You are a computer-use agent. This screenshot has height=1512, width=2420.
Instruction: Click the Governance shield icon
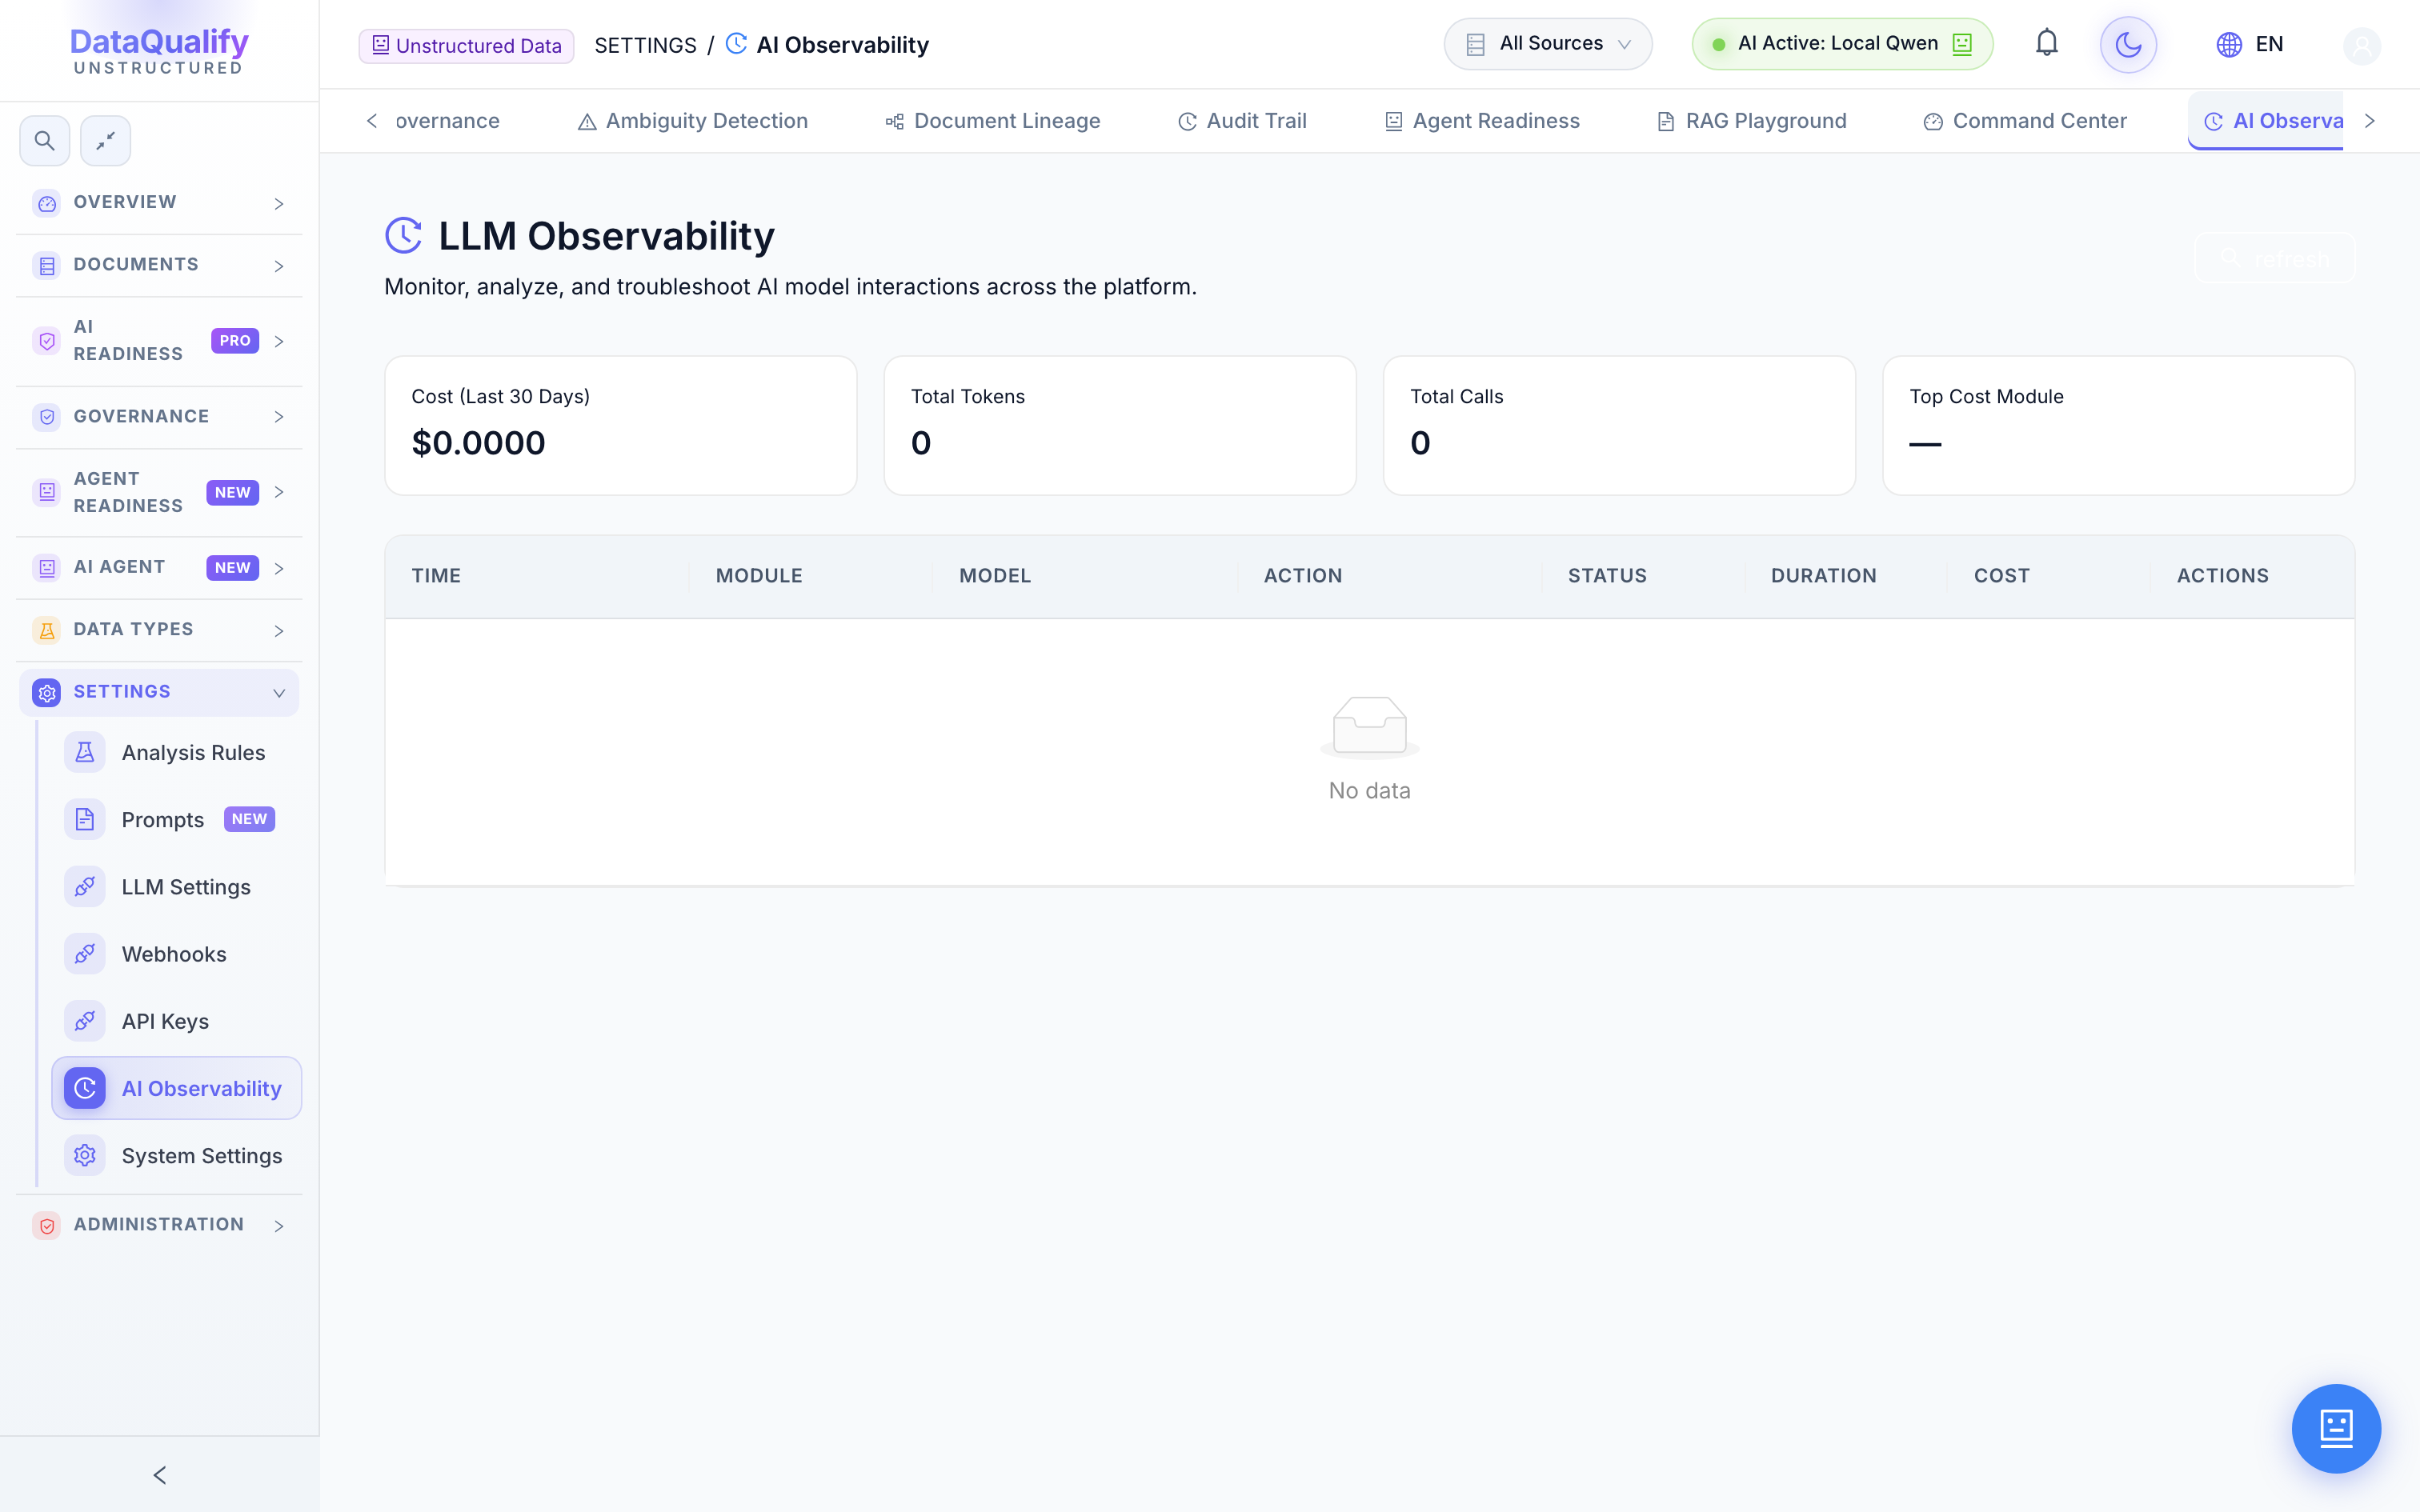[x=47, y=417]
